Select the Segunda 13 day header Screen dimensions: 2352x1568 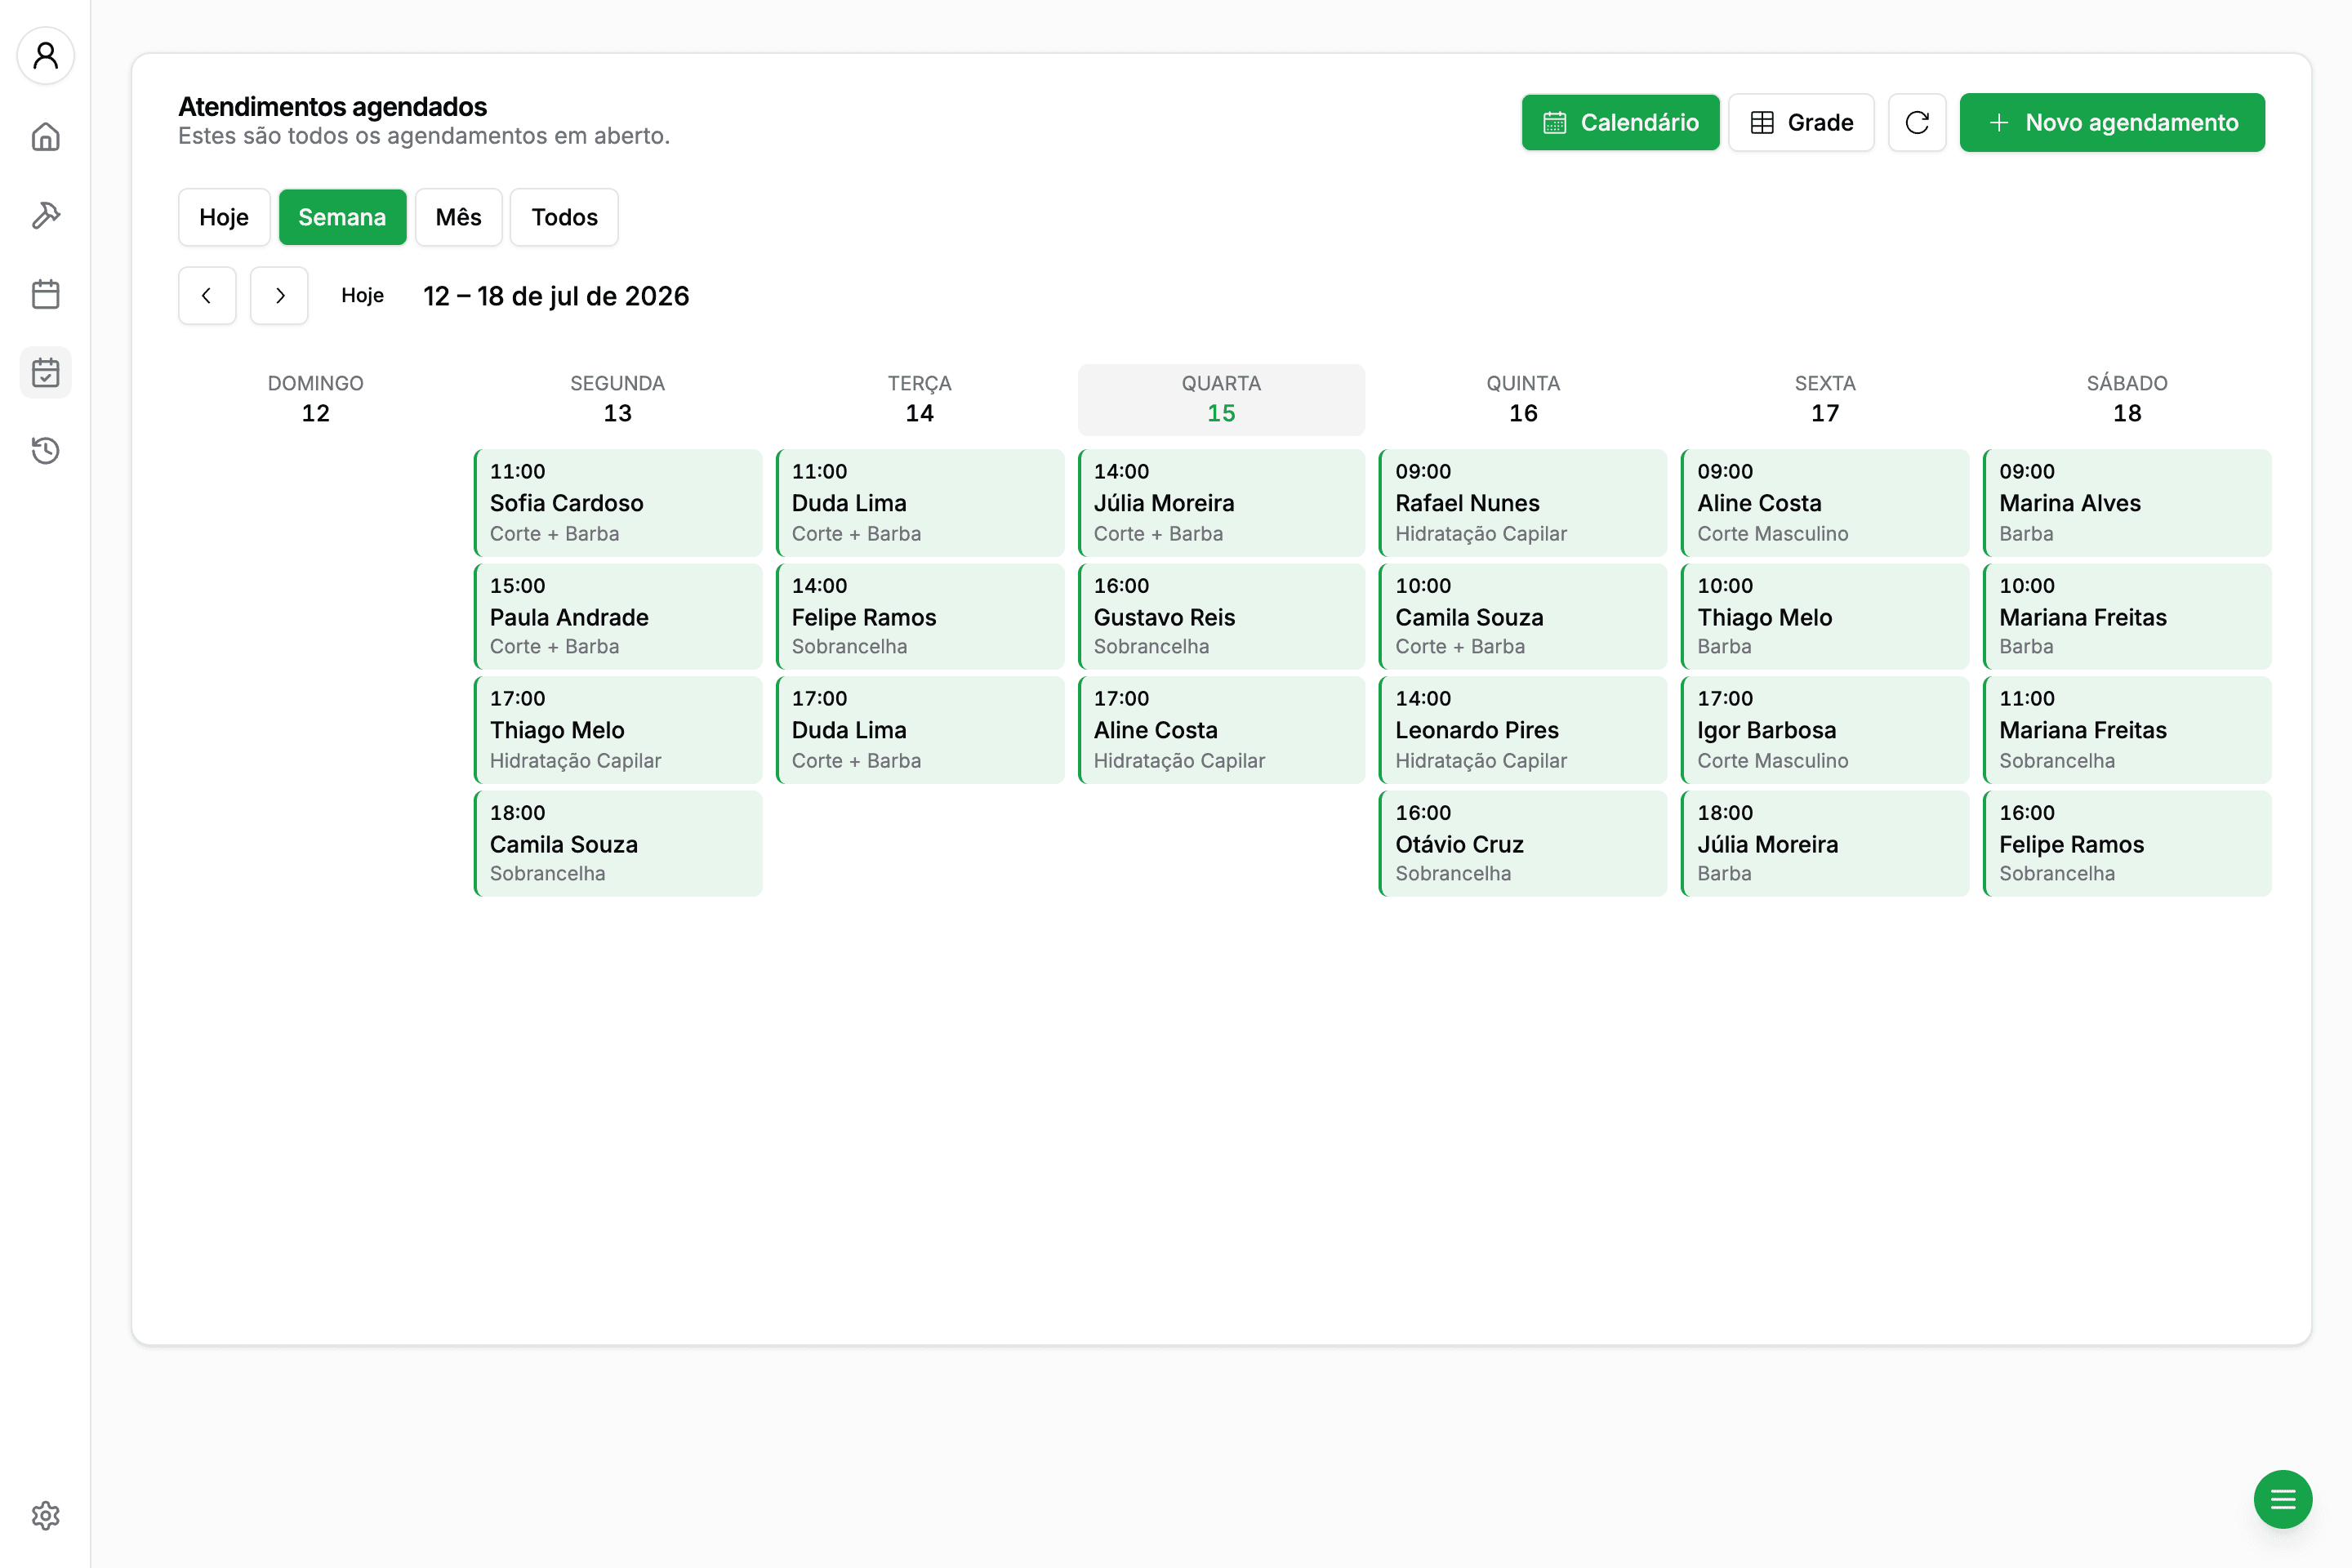[617, 399]
